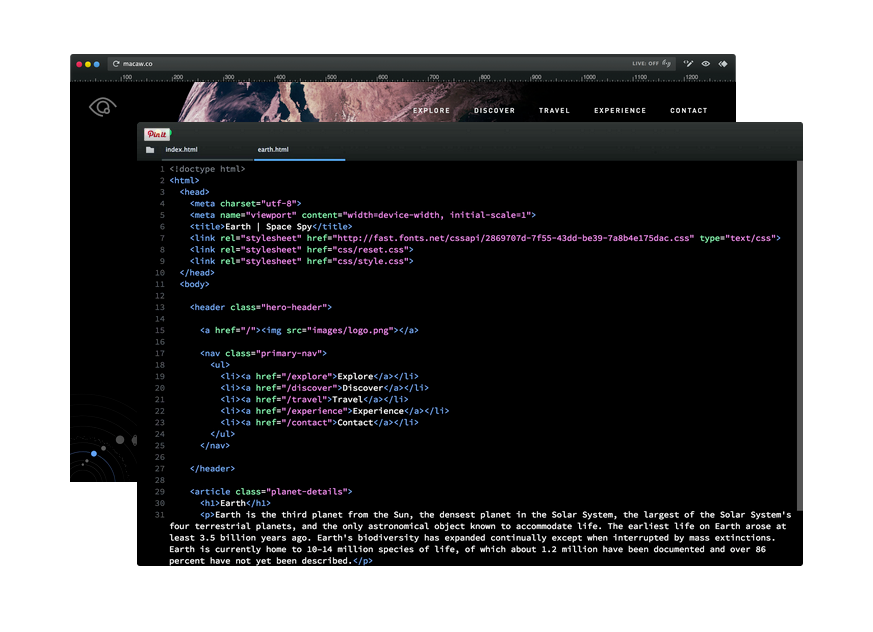Image resolution: width=873 pixels, height=632 pixels.
Task: Click CONTACT in the page navigation
Action: (x=689, y=110)
